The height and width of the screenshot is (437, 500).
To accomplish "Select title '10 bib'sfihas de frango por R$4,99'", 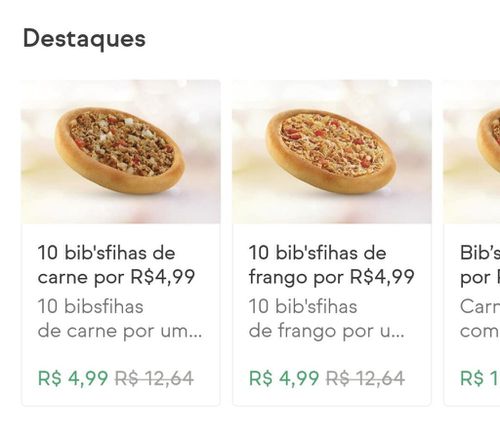I will click(x=331, y=265).
